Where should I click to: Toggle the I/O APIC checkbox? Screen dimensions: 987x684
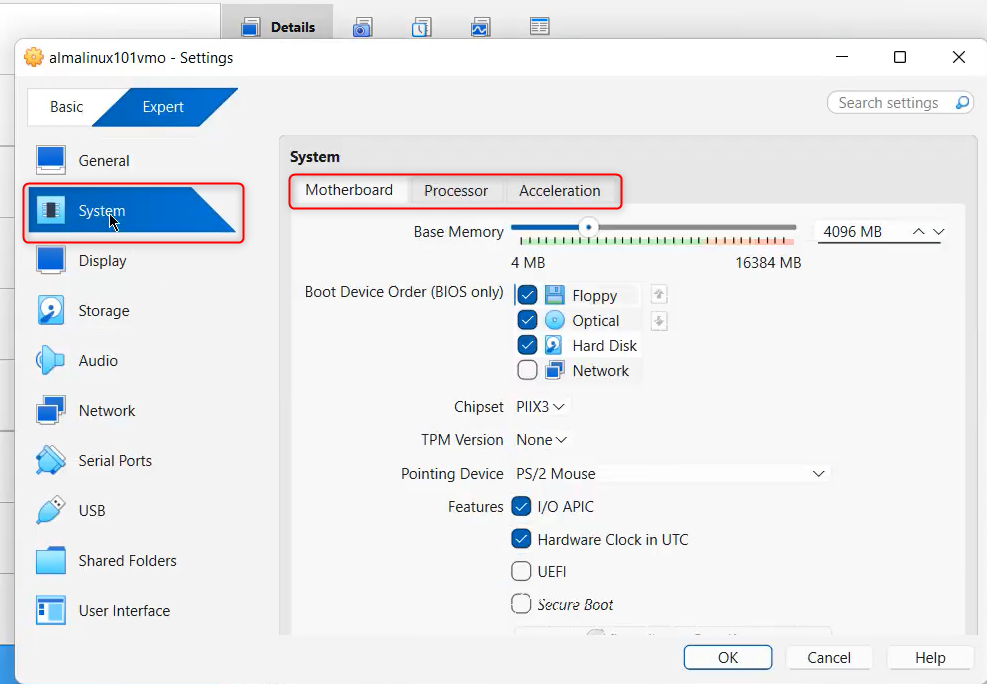pos(521,506)
